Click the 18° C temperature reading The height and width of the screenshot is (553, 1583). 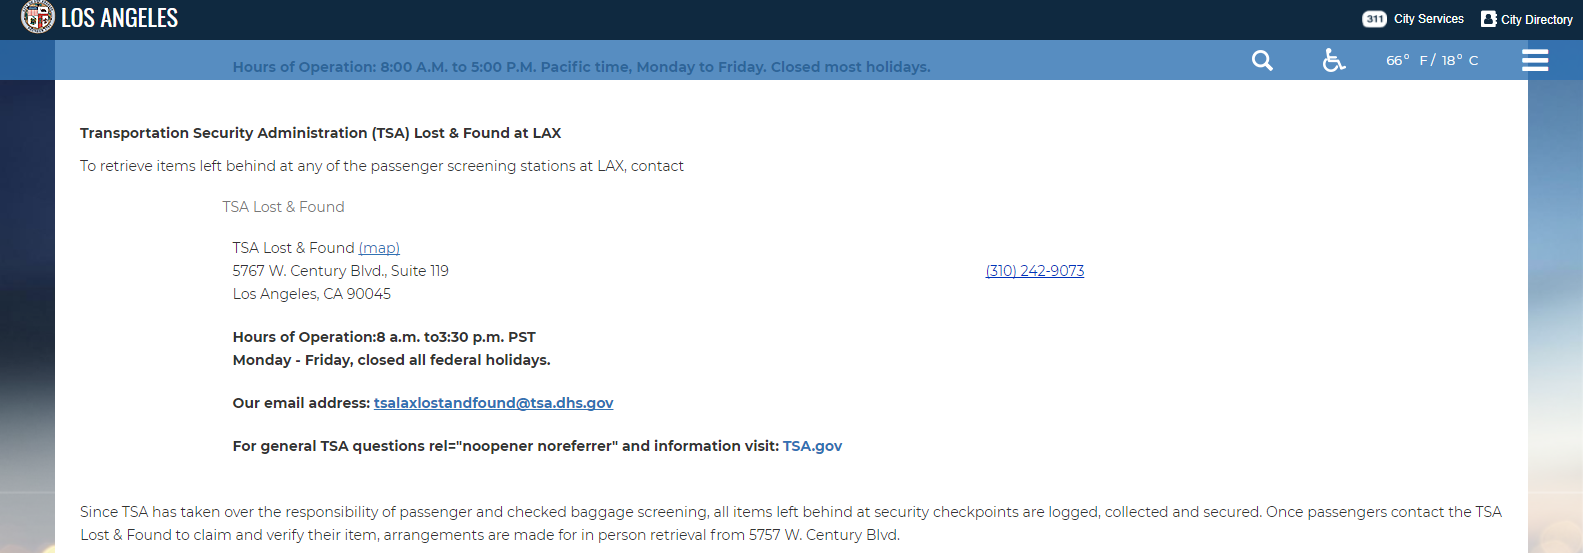coord(1459,61)
